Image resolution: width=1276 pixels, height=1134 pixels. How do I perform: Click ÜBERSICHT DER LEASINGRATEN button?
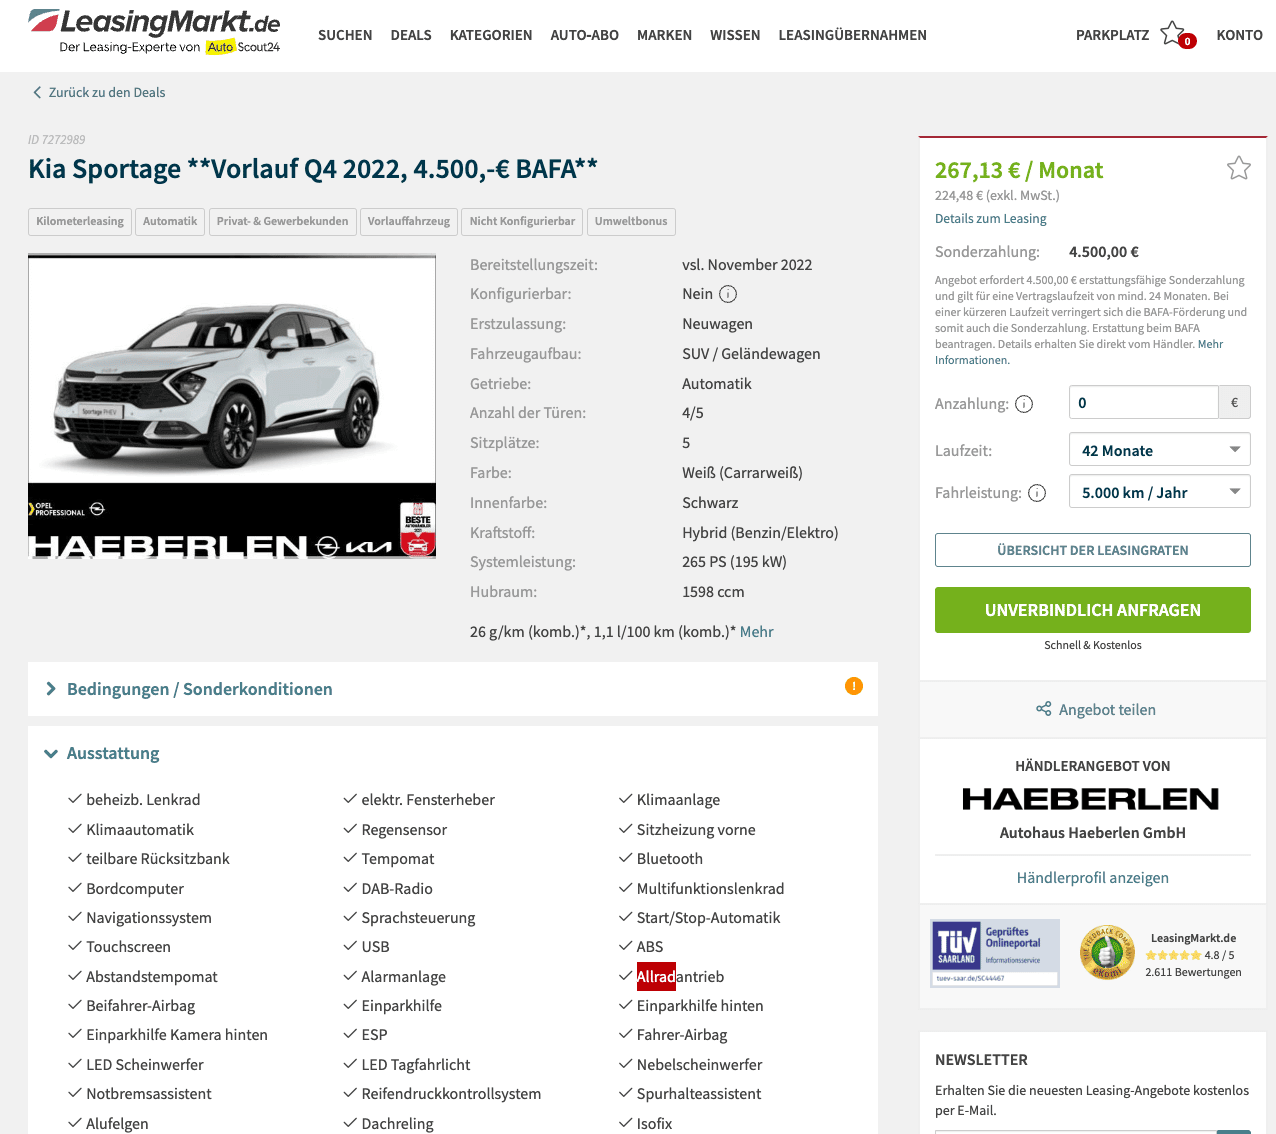point(1093,550)
